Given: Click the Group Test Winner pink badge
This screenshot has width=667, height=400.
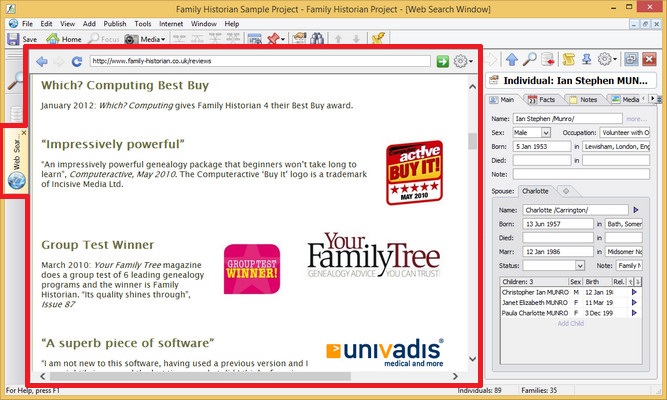Looking at the screenshot, I should 252,269.
